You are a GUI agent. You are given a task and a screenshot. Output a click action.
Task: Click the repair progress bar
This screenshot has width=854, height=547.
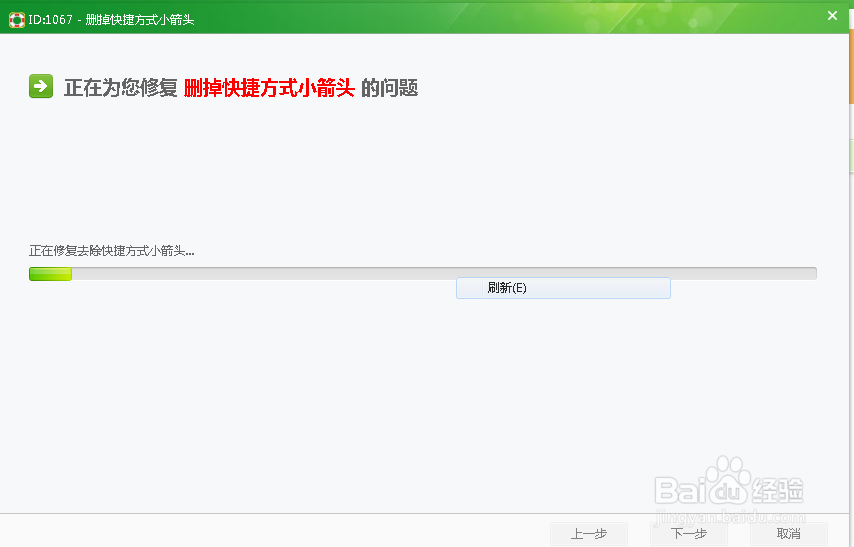[423, 274]
